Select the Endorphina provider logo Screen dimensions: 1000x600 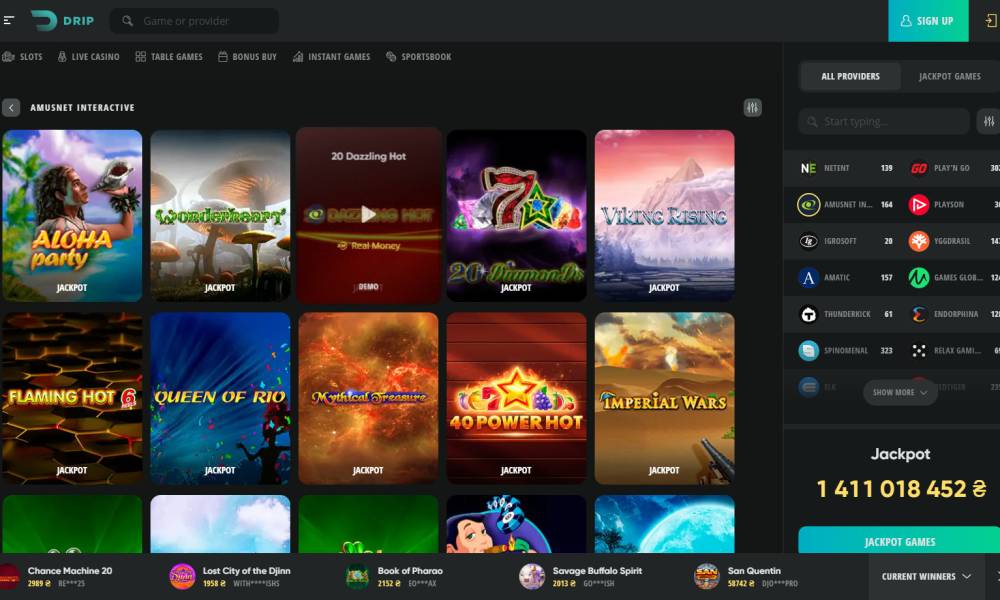coord(918,314)
